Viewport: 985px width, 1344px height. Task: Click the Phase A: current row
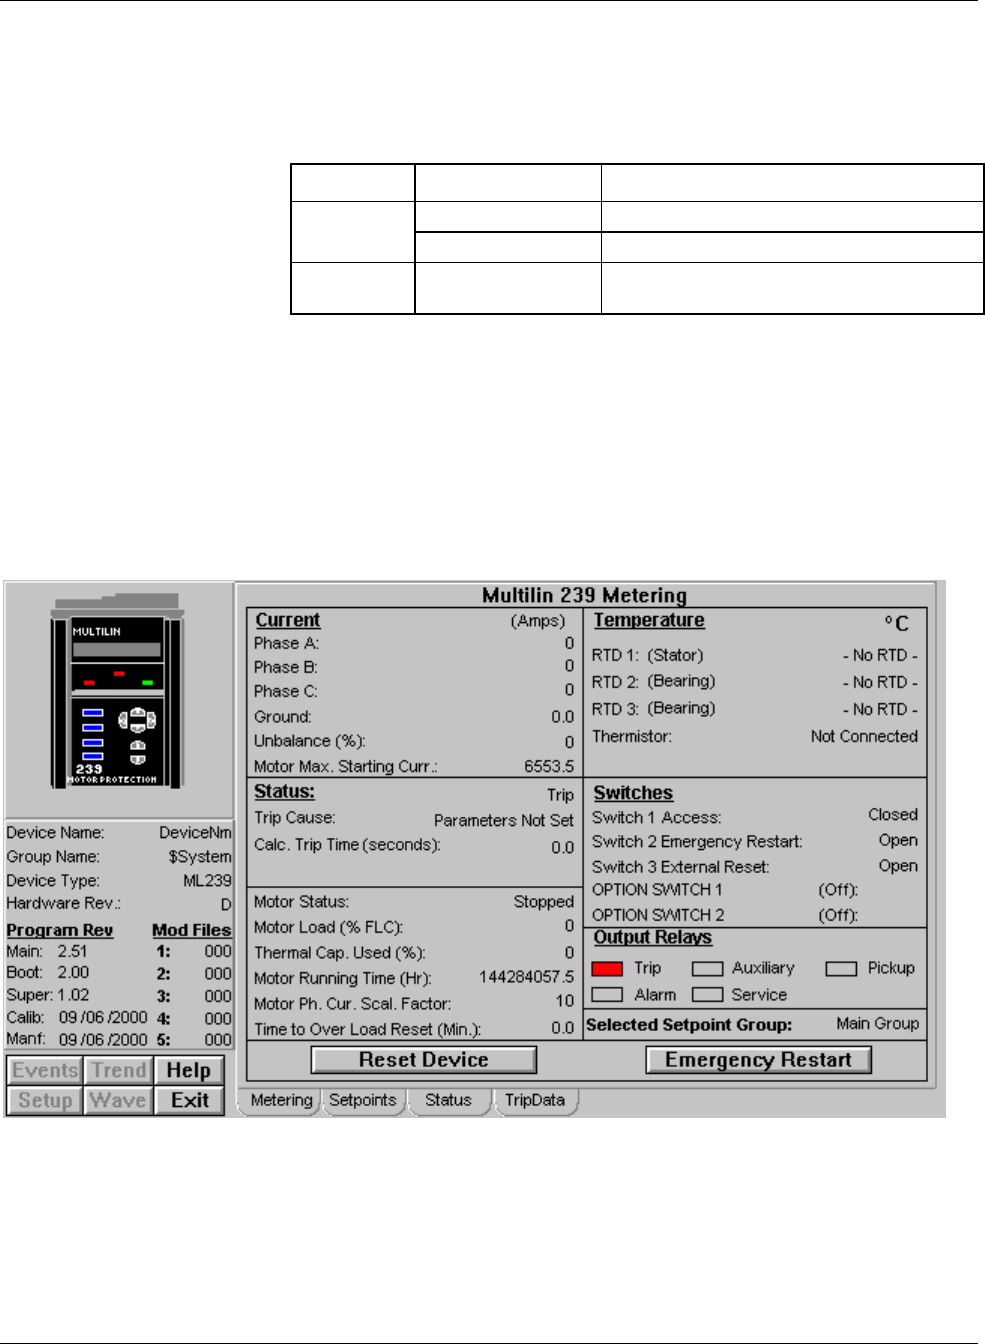(414, 643)
